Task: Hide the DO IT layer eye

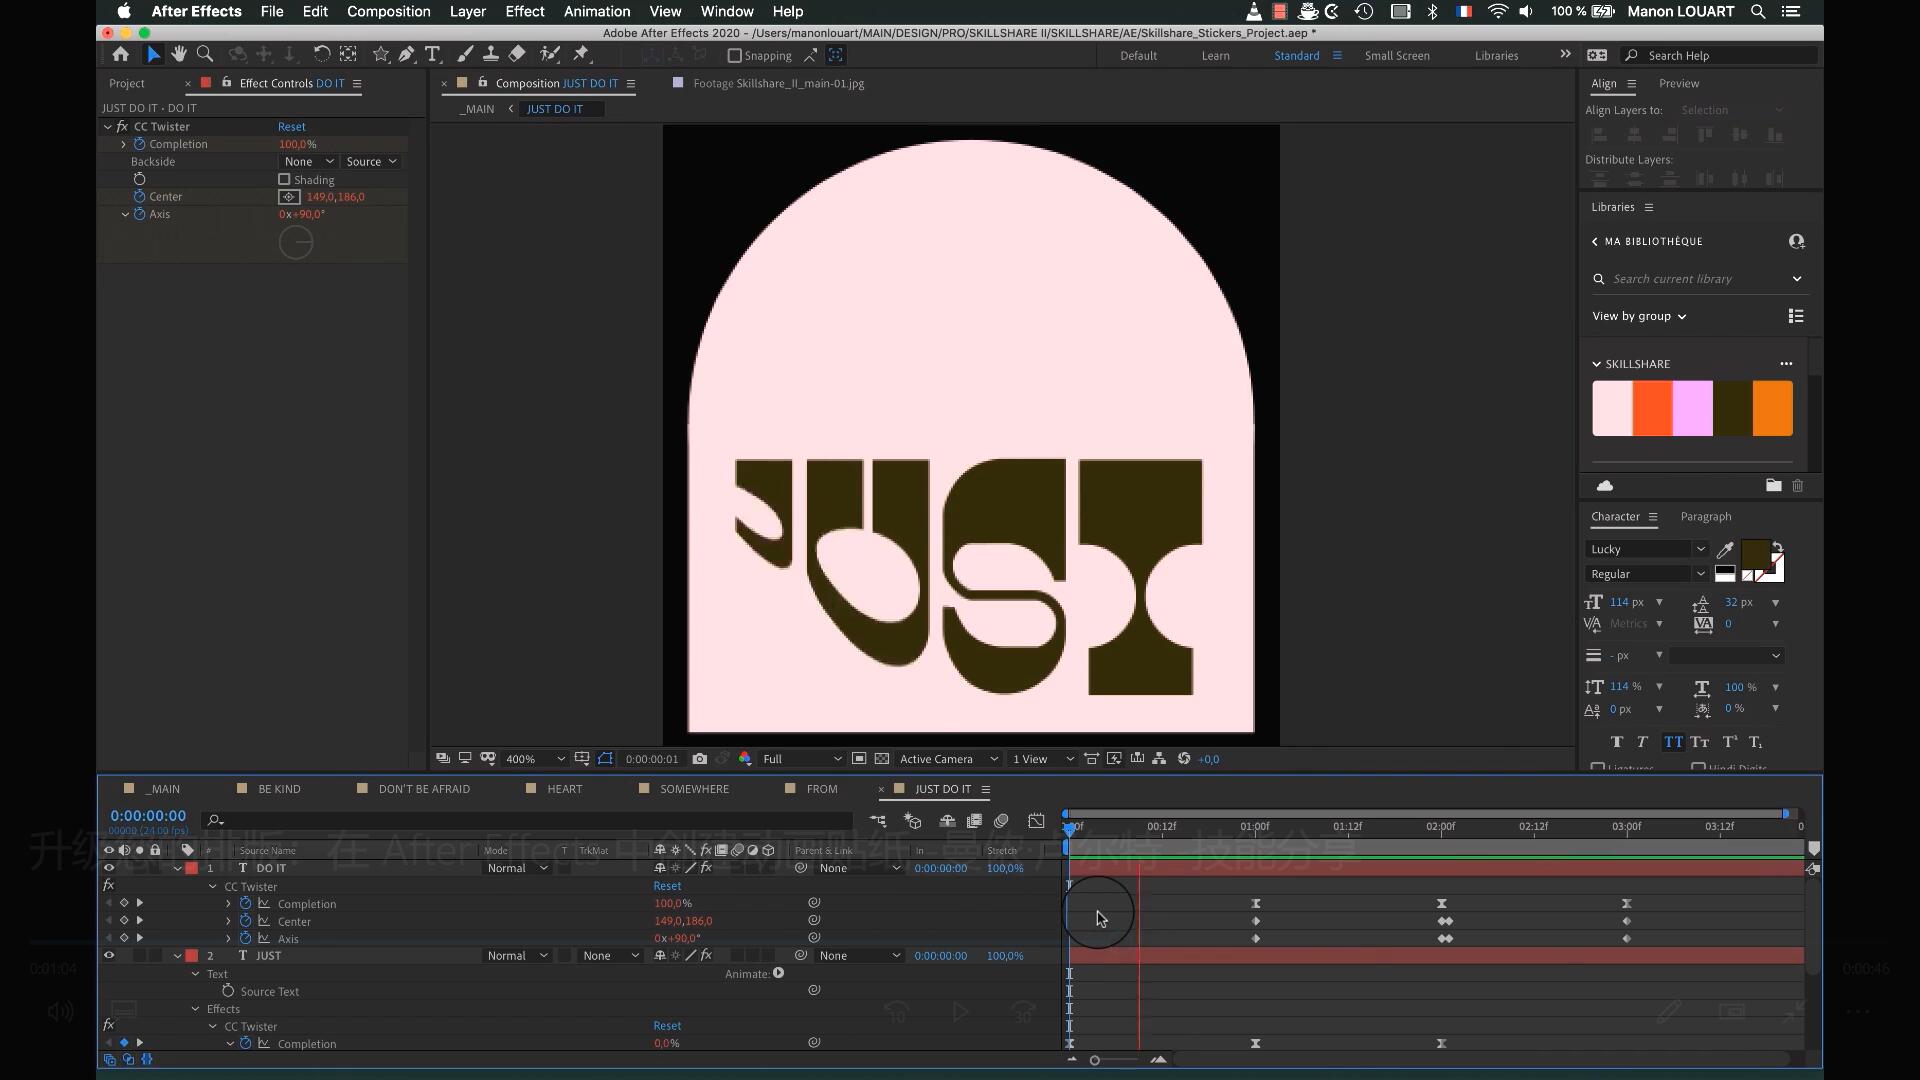Action: point(109,868)
